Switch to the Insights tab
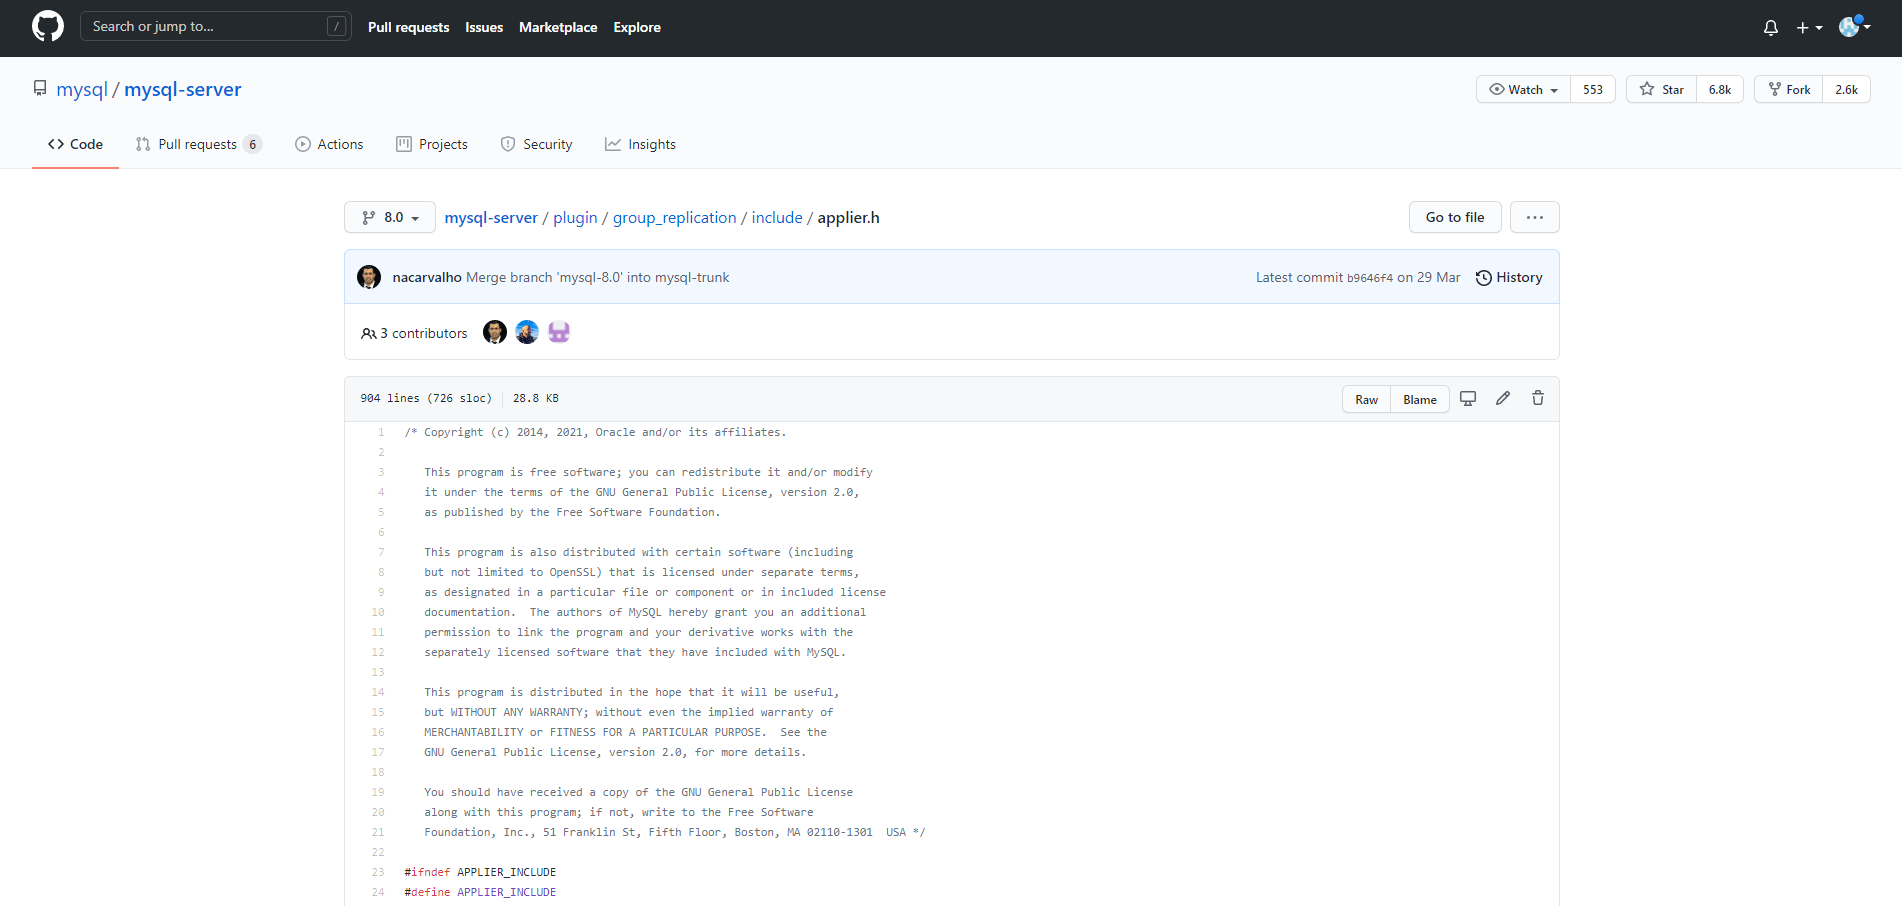The height and width of the screenshot is (906, 1902). pyautogui.click(x=640, y=144)
